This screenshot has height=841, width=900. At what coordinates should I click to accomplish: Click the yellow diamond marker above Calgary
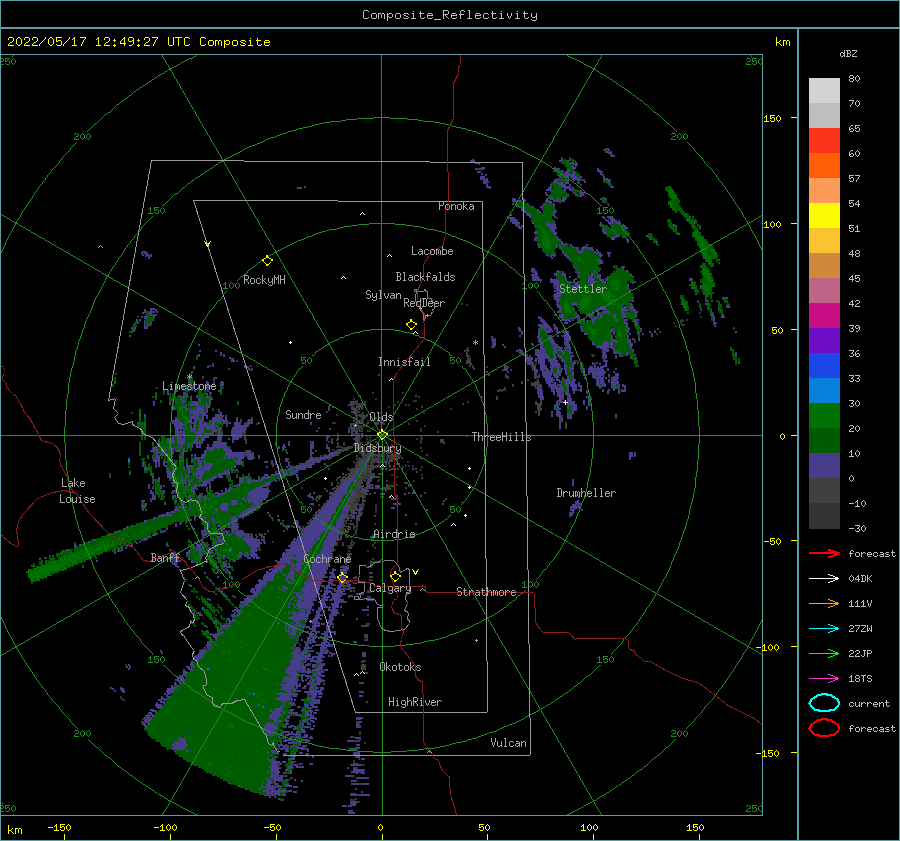coord(395,576)
